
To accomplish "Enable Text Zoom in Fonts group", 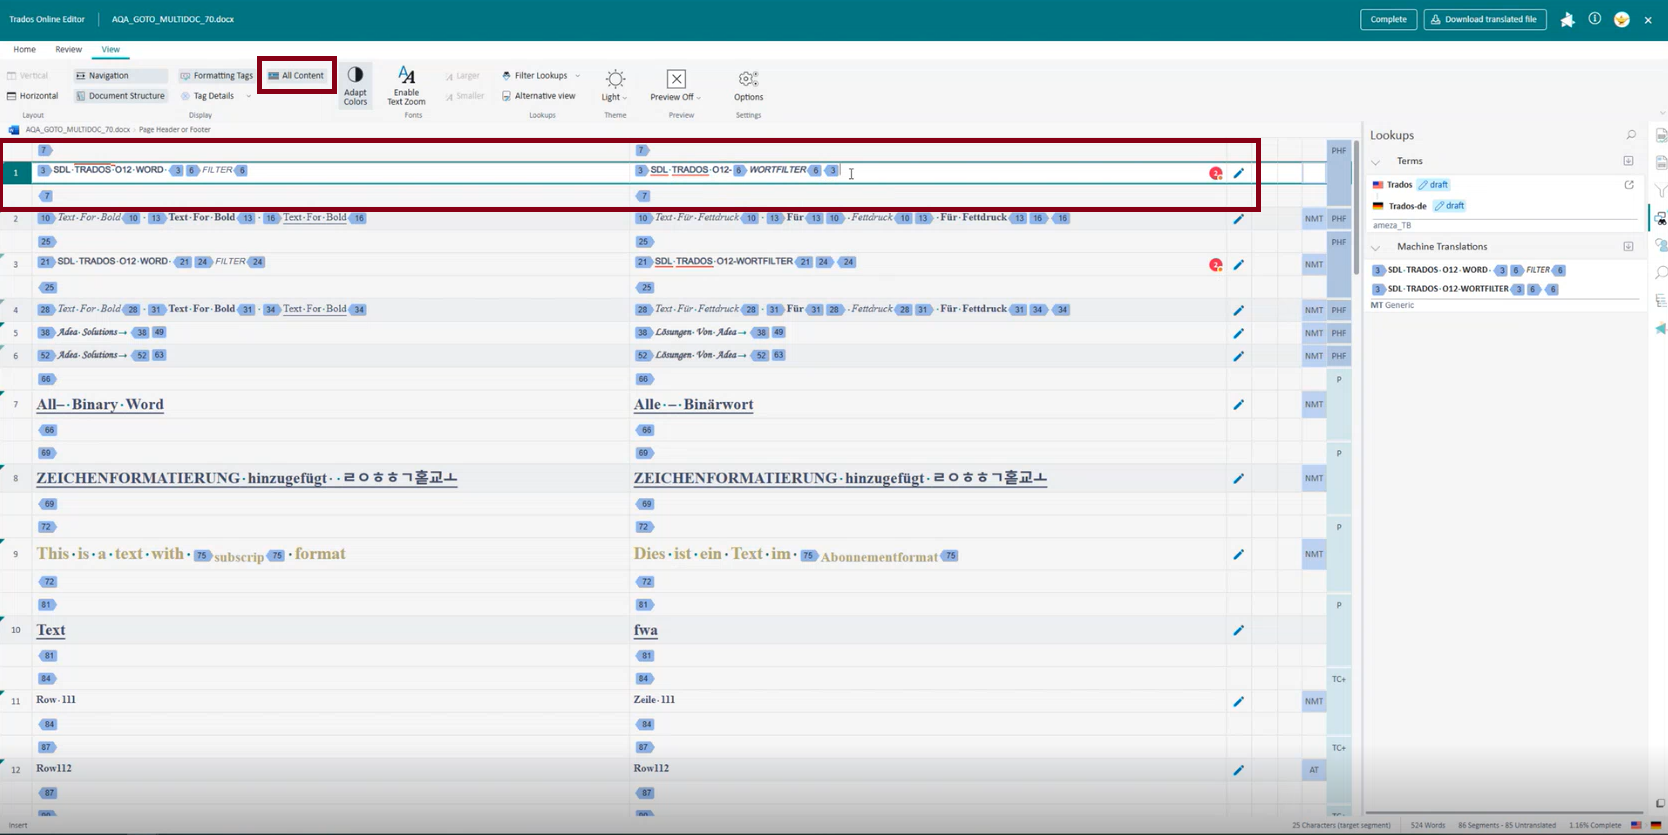I will pyautogui.click(x=406, y=85).
